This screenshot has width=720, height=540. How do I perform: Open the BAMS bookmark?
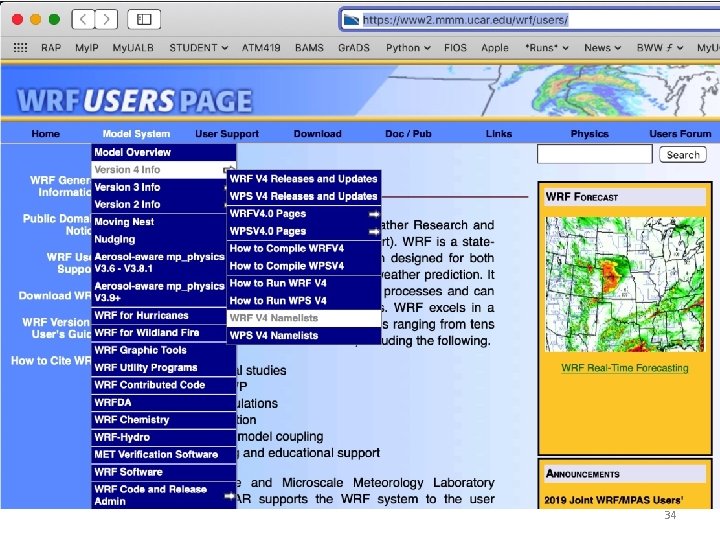click(x=309, y=48)
